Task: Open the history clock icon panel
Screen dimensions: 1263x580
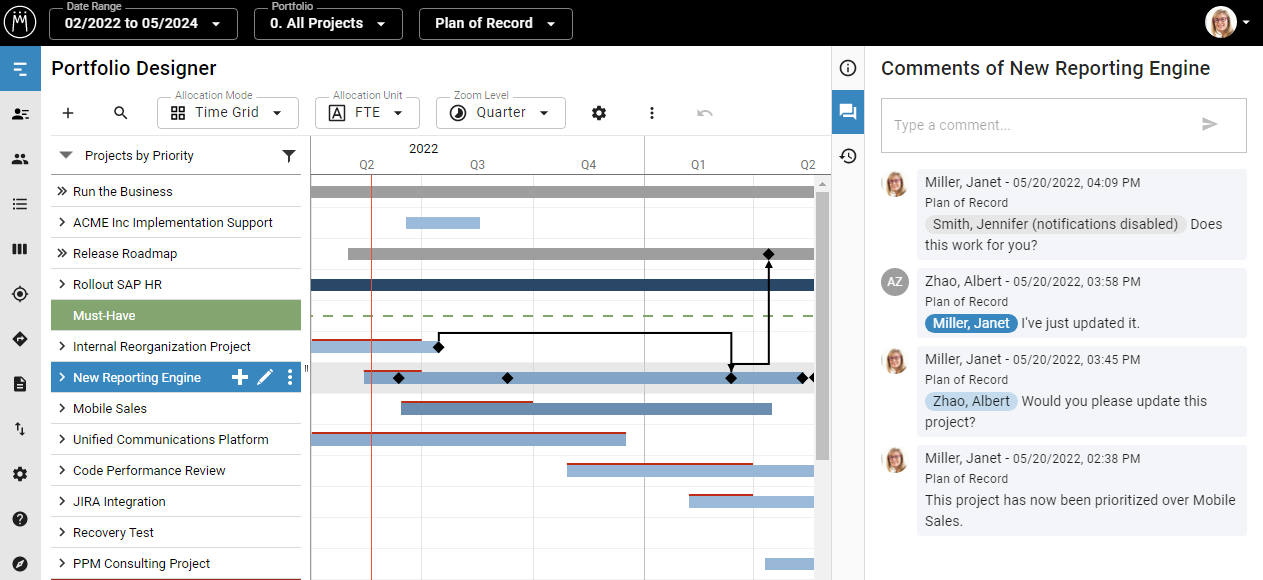Action: click(x=848, y=156)
